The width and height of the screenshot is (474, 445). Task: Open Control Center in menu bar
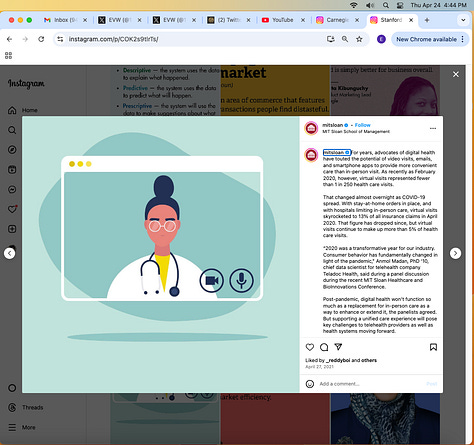[400, 5]
